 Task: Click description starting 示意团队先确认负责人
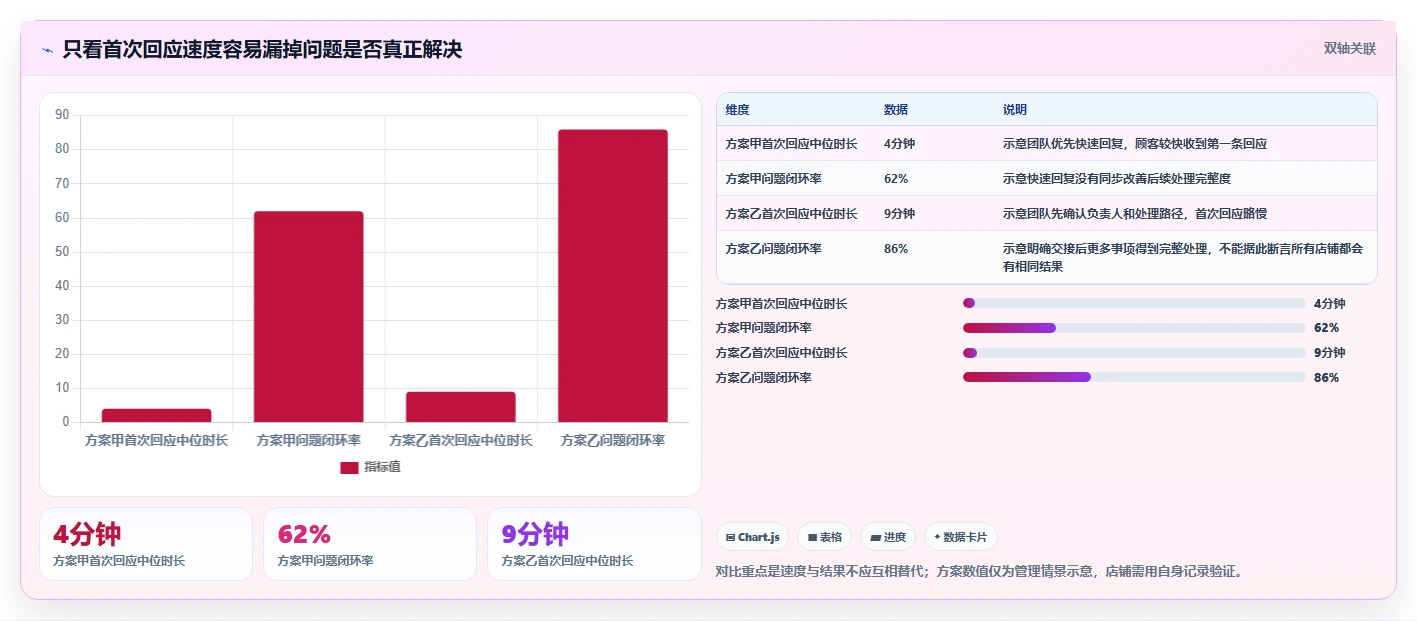(x=1135, y=214)
